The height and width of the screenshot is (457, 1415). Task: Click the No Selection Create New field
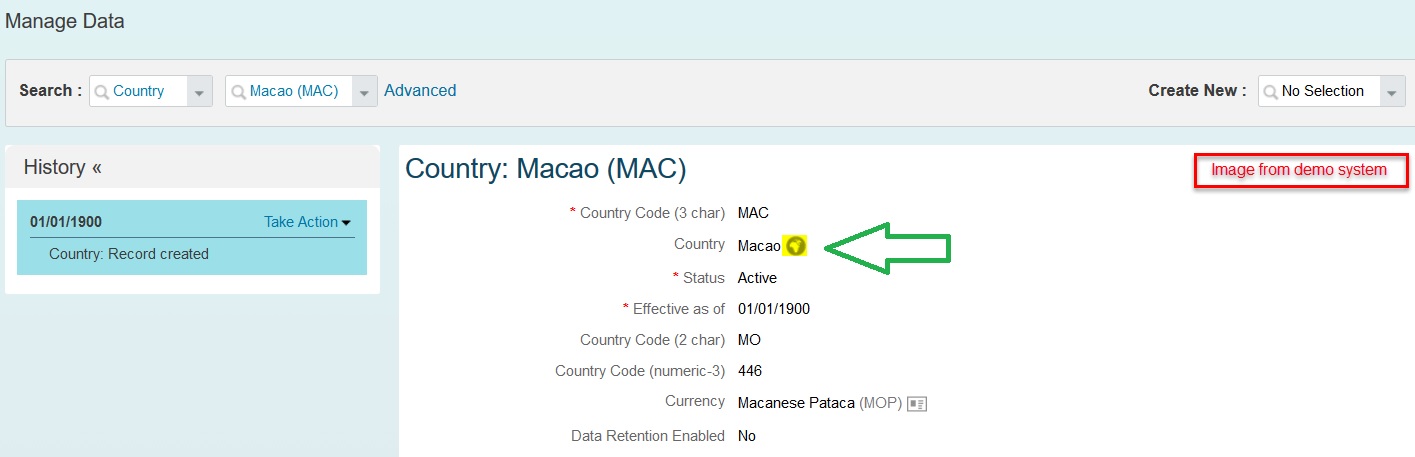pos(1332,91)
